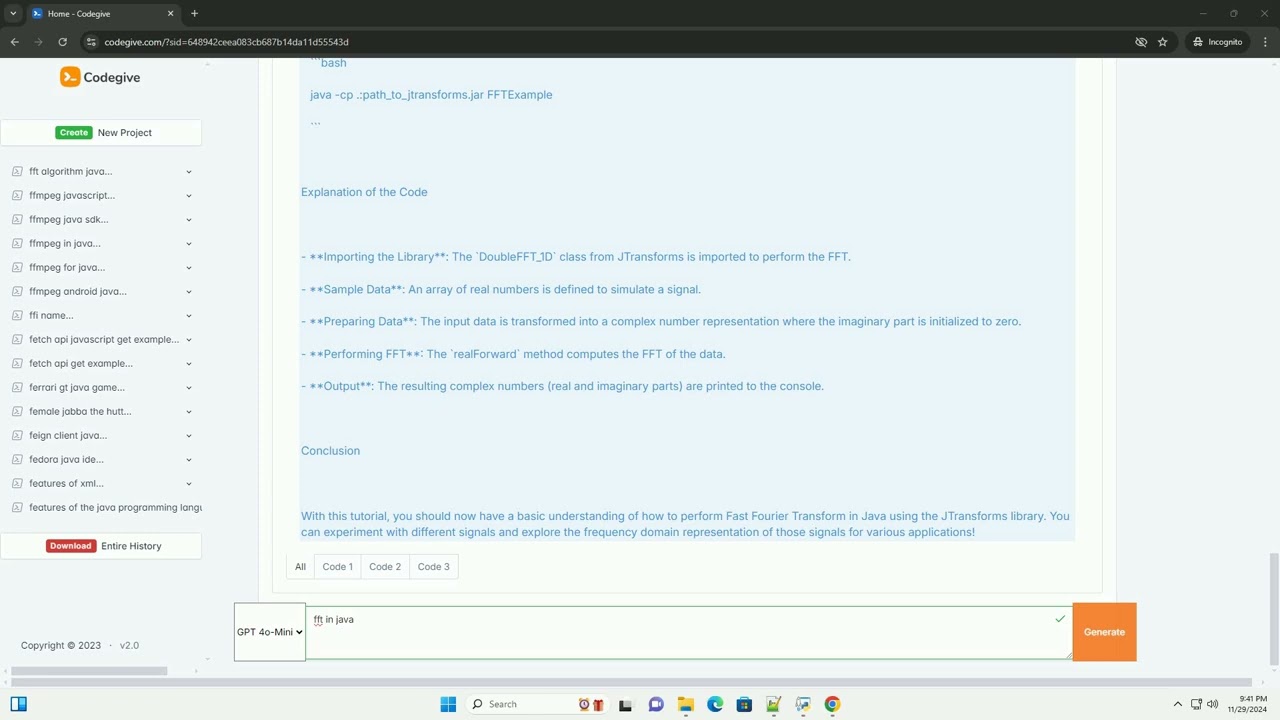Image resolution: width=1280 pixels, height=720 pixels.
Task: Click the Explanation of the Code heading
Action: (364, 192)
